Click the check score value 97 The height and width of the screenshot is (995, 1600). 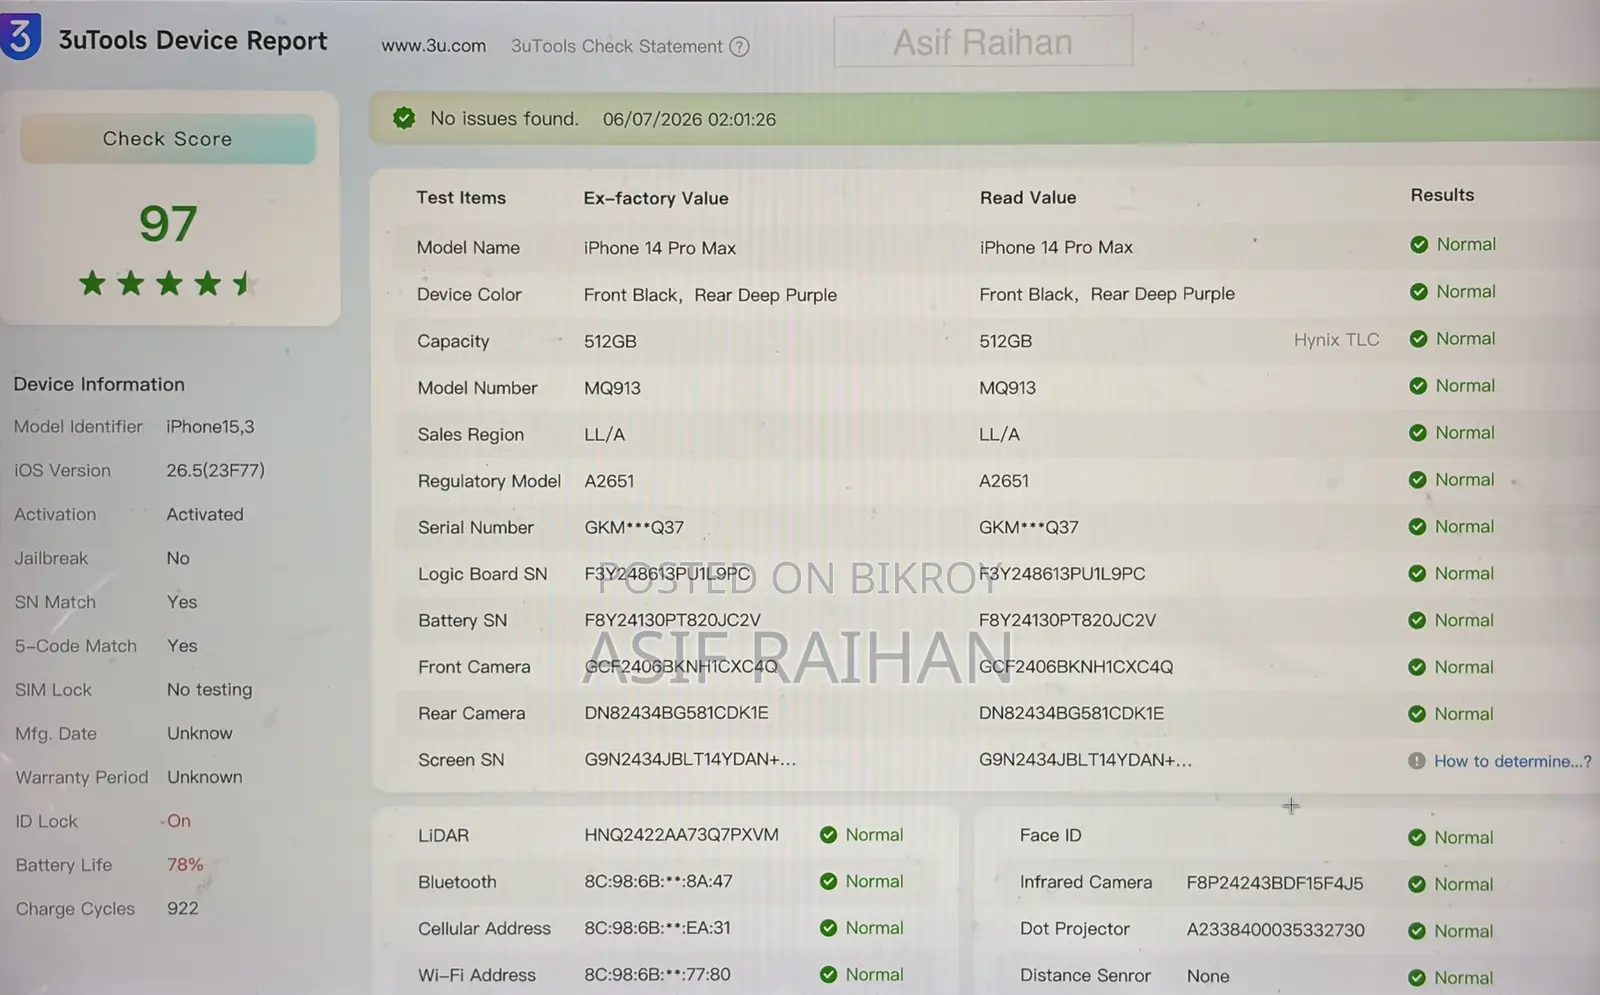click(168, 224)
